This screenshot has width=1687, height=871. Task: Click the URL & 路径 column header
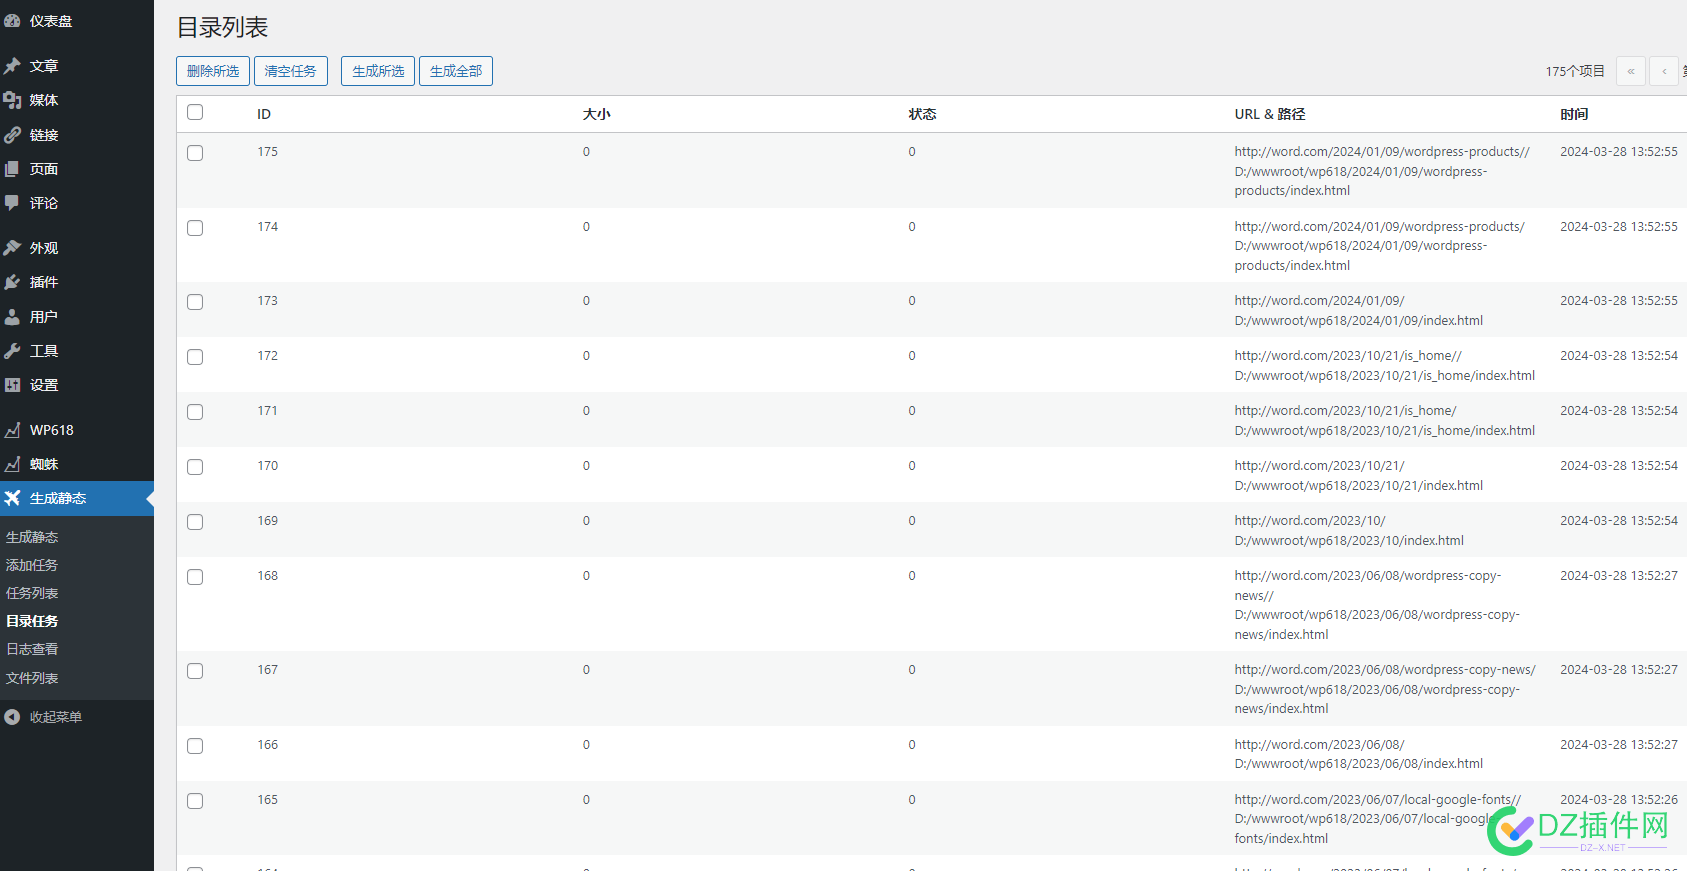pos(1270,114)
